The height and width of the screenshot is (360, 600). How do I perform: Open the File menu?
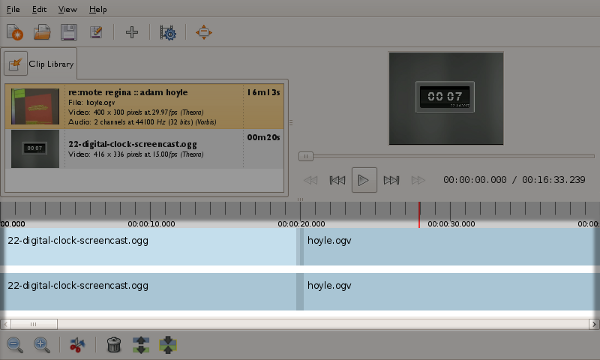coord(13,9)
